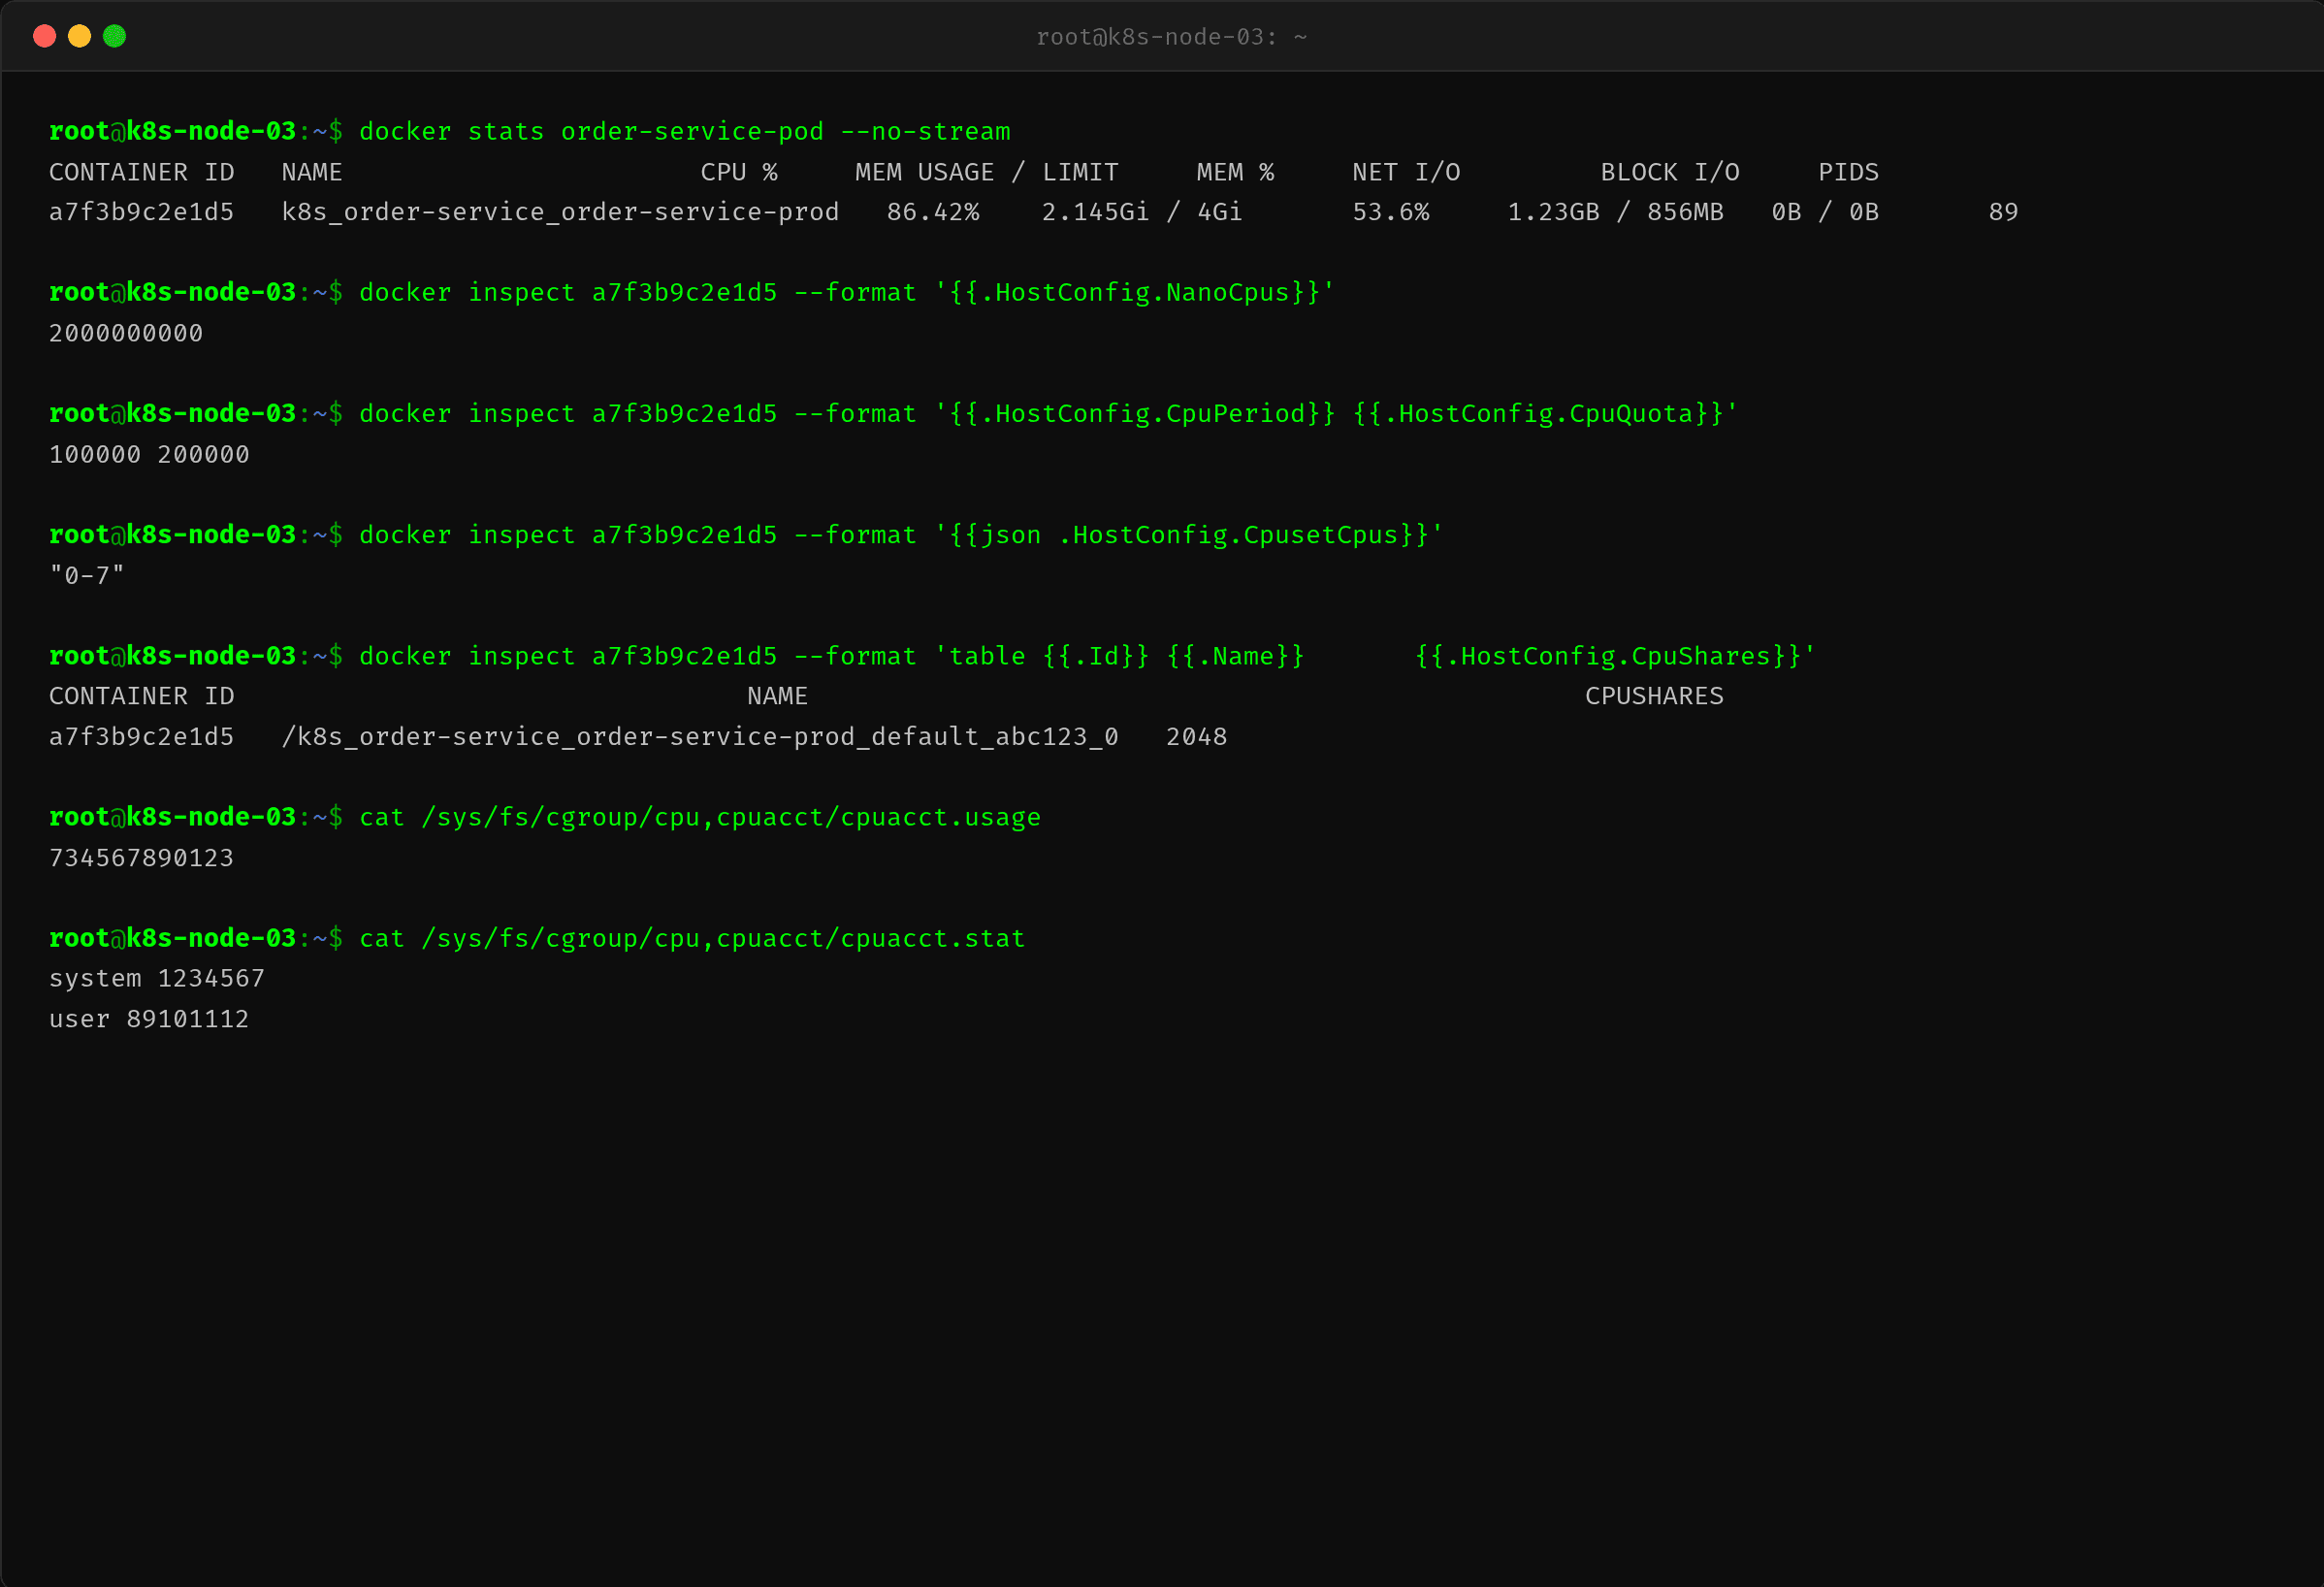Click the 86.42% CPU value
This screenshot has width=2324, height=1587.
(933, 212)
